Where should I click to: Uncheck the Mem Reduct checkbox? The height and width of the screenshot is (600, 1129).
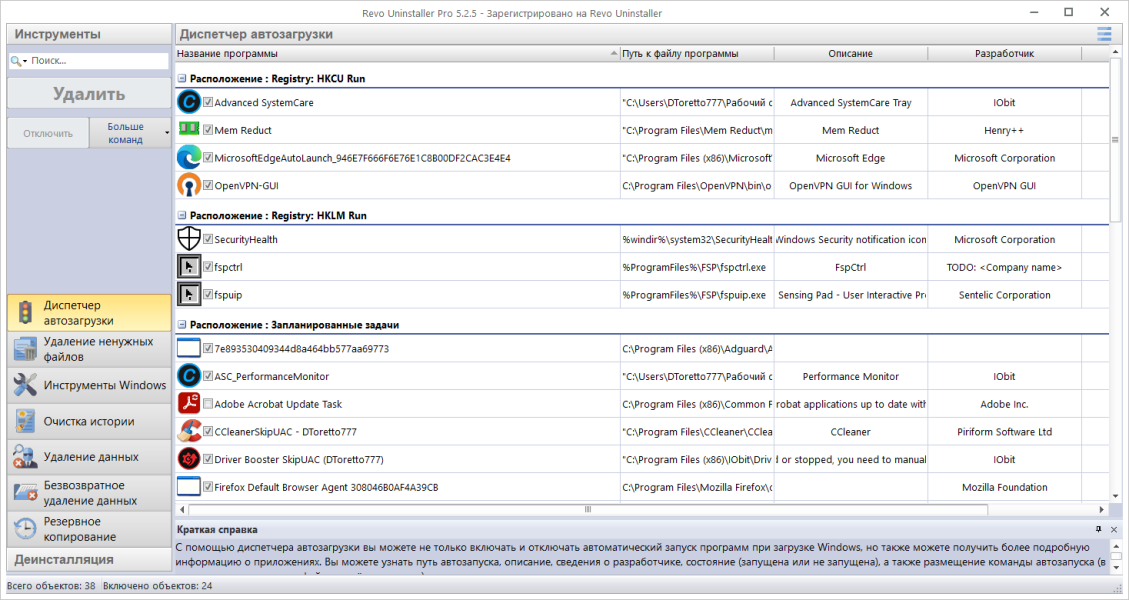point(208,130)
